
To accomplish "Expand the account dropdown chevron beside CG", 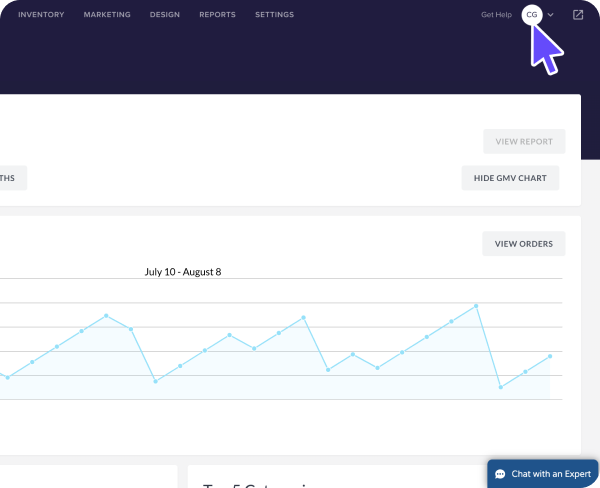I will (551, 15).
